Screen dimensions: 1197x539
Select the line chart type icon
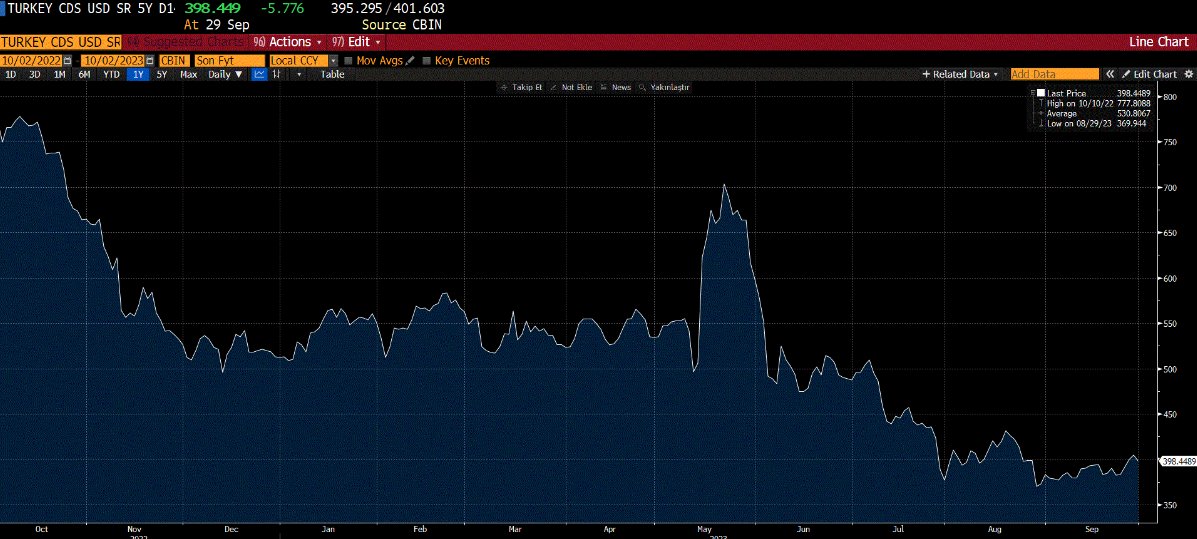pyautogui.click(x=258, y=74)
